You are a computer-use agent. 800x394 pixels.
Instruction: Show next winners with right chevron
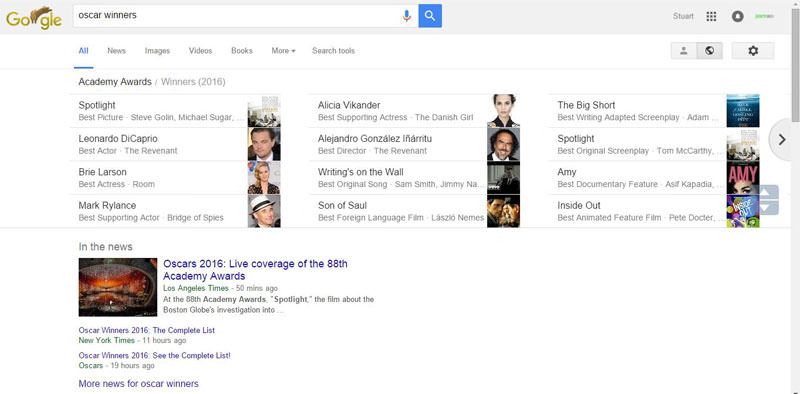click(783, 139)
